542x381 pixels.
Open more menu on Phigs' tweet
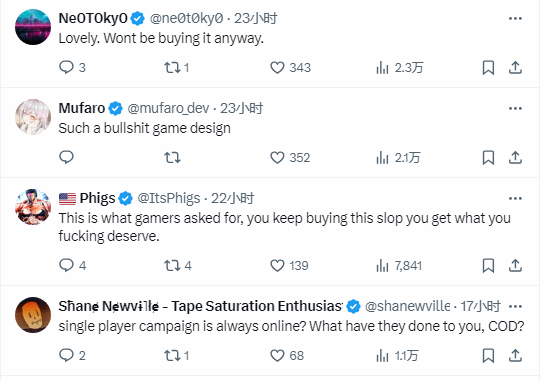point(515,198)
